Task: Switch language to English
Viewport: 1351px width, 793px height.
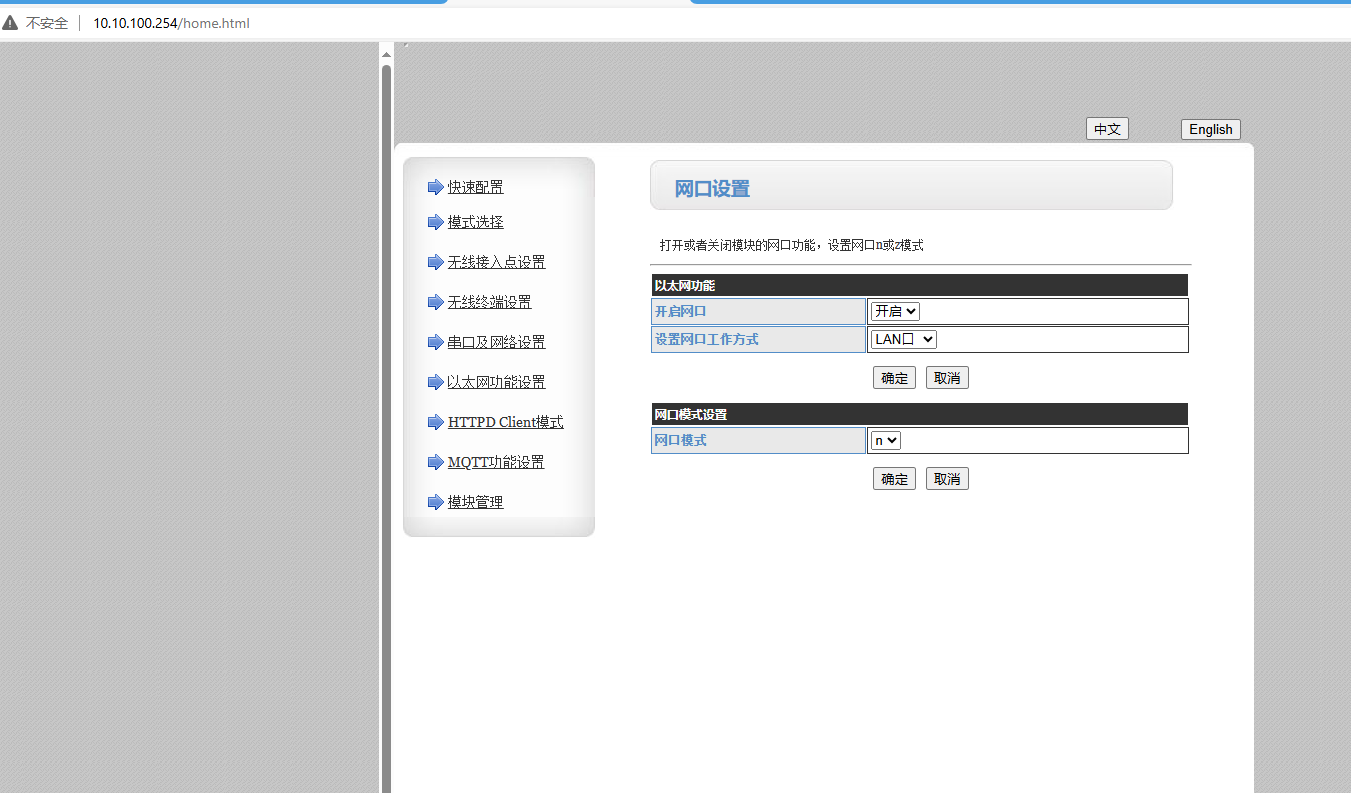Action: tap(1210, 129)
